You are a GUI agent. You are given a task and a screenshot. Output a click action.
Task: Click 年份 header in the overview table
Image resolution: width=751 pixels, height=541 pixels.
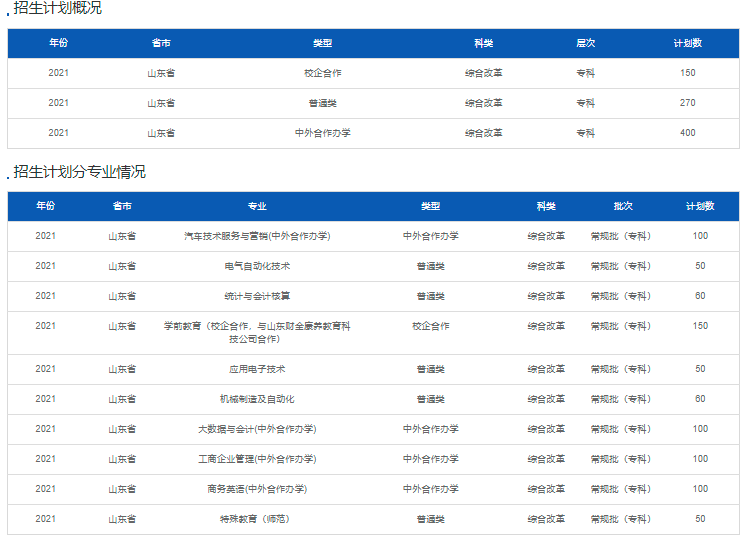coord(58,43)
